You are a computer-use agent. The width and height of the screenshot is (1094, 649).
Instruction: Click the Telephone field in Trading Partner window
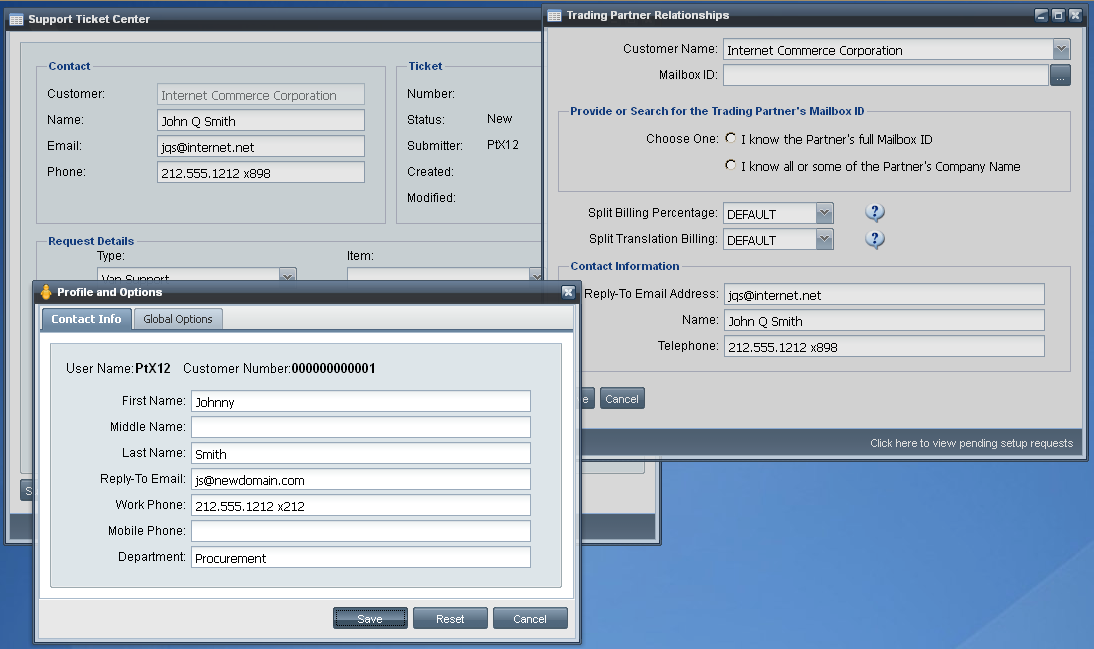884,346
